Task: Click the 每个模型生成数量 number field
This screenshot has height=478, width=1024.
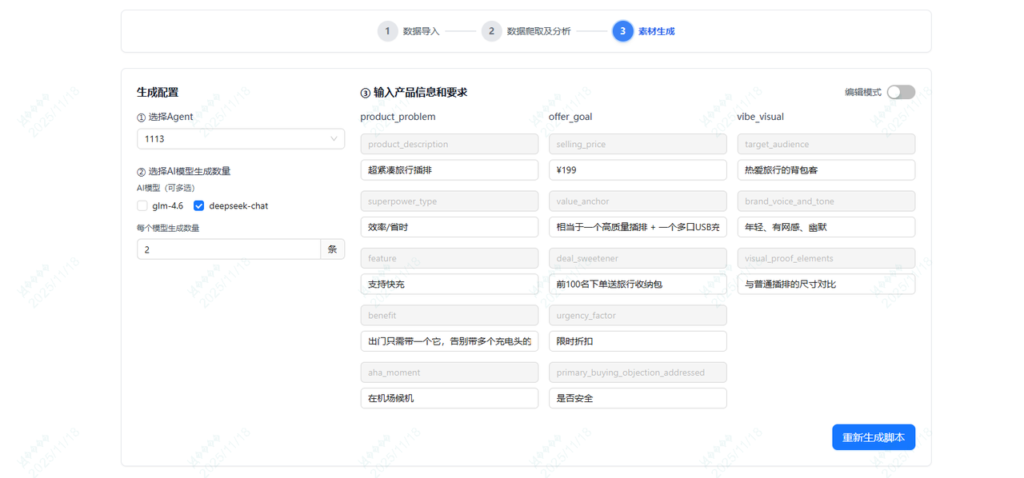Action: coord(228,249)
